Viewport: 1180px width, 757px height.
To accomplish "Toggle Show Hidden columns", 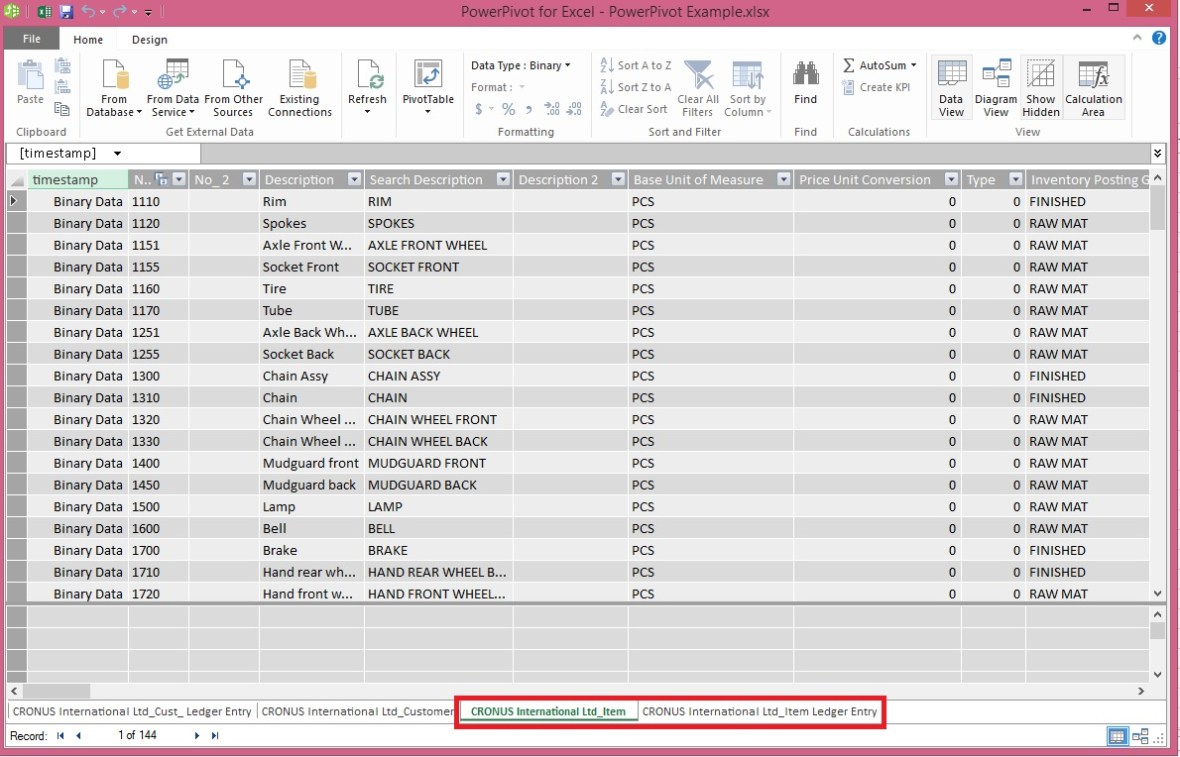I will tap(1040, 87).
